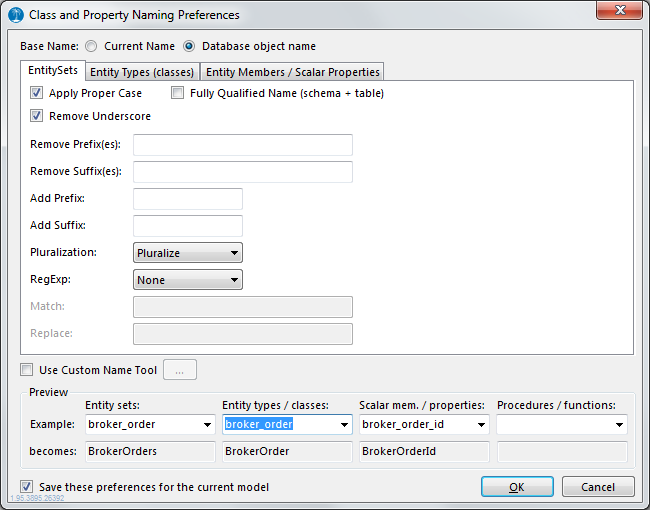Toggle the Apply Proper Case checkbox
Image resolution: width=650 pixels, height=510 pixels.
[37, 93]
